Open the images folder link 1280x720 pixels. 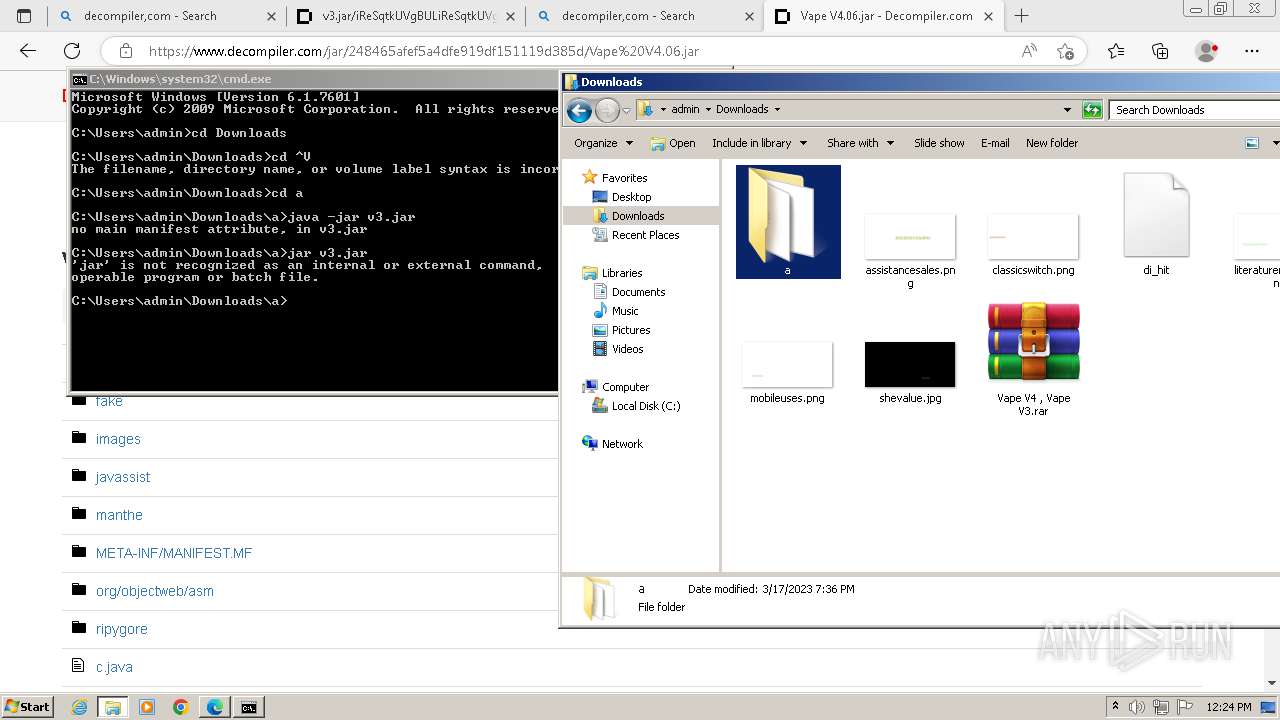tap(118, 439)
